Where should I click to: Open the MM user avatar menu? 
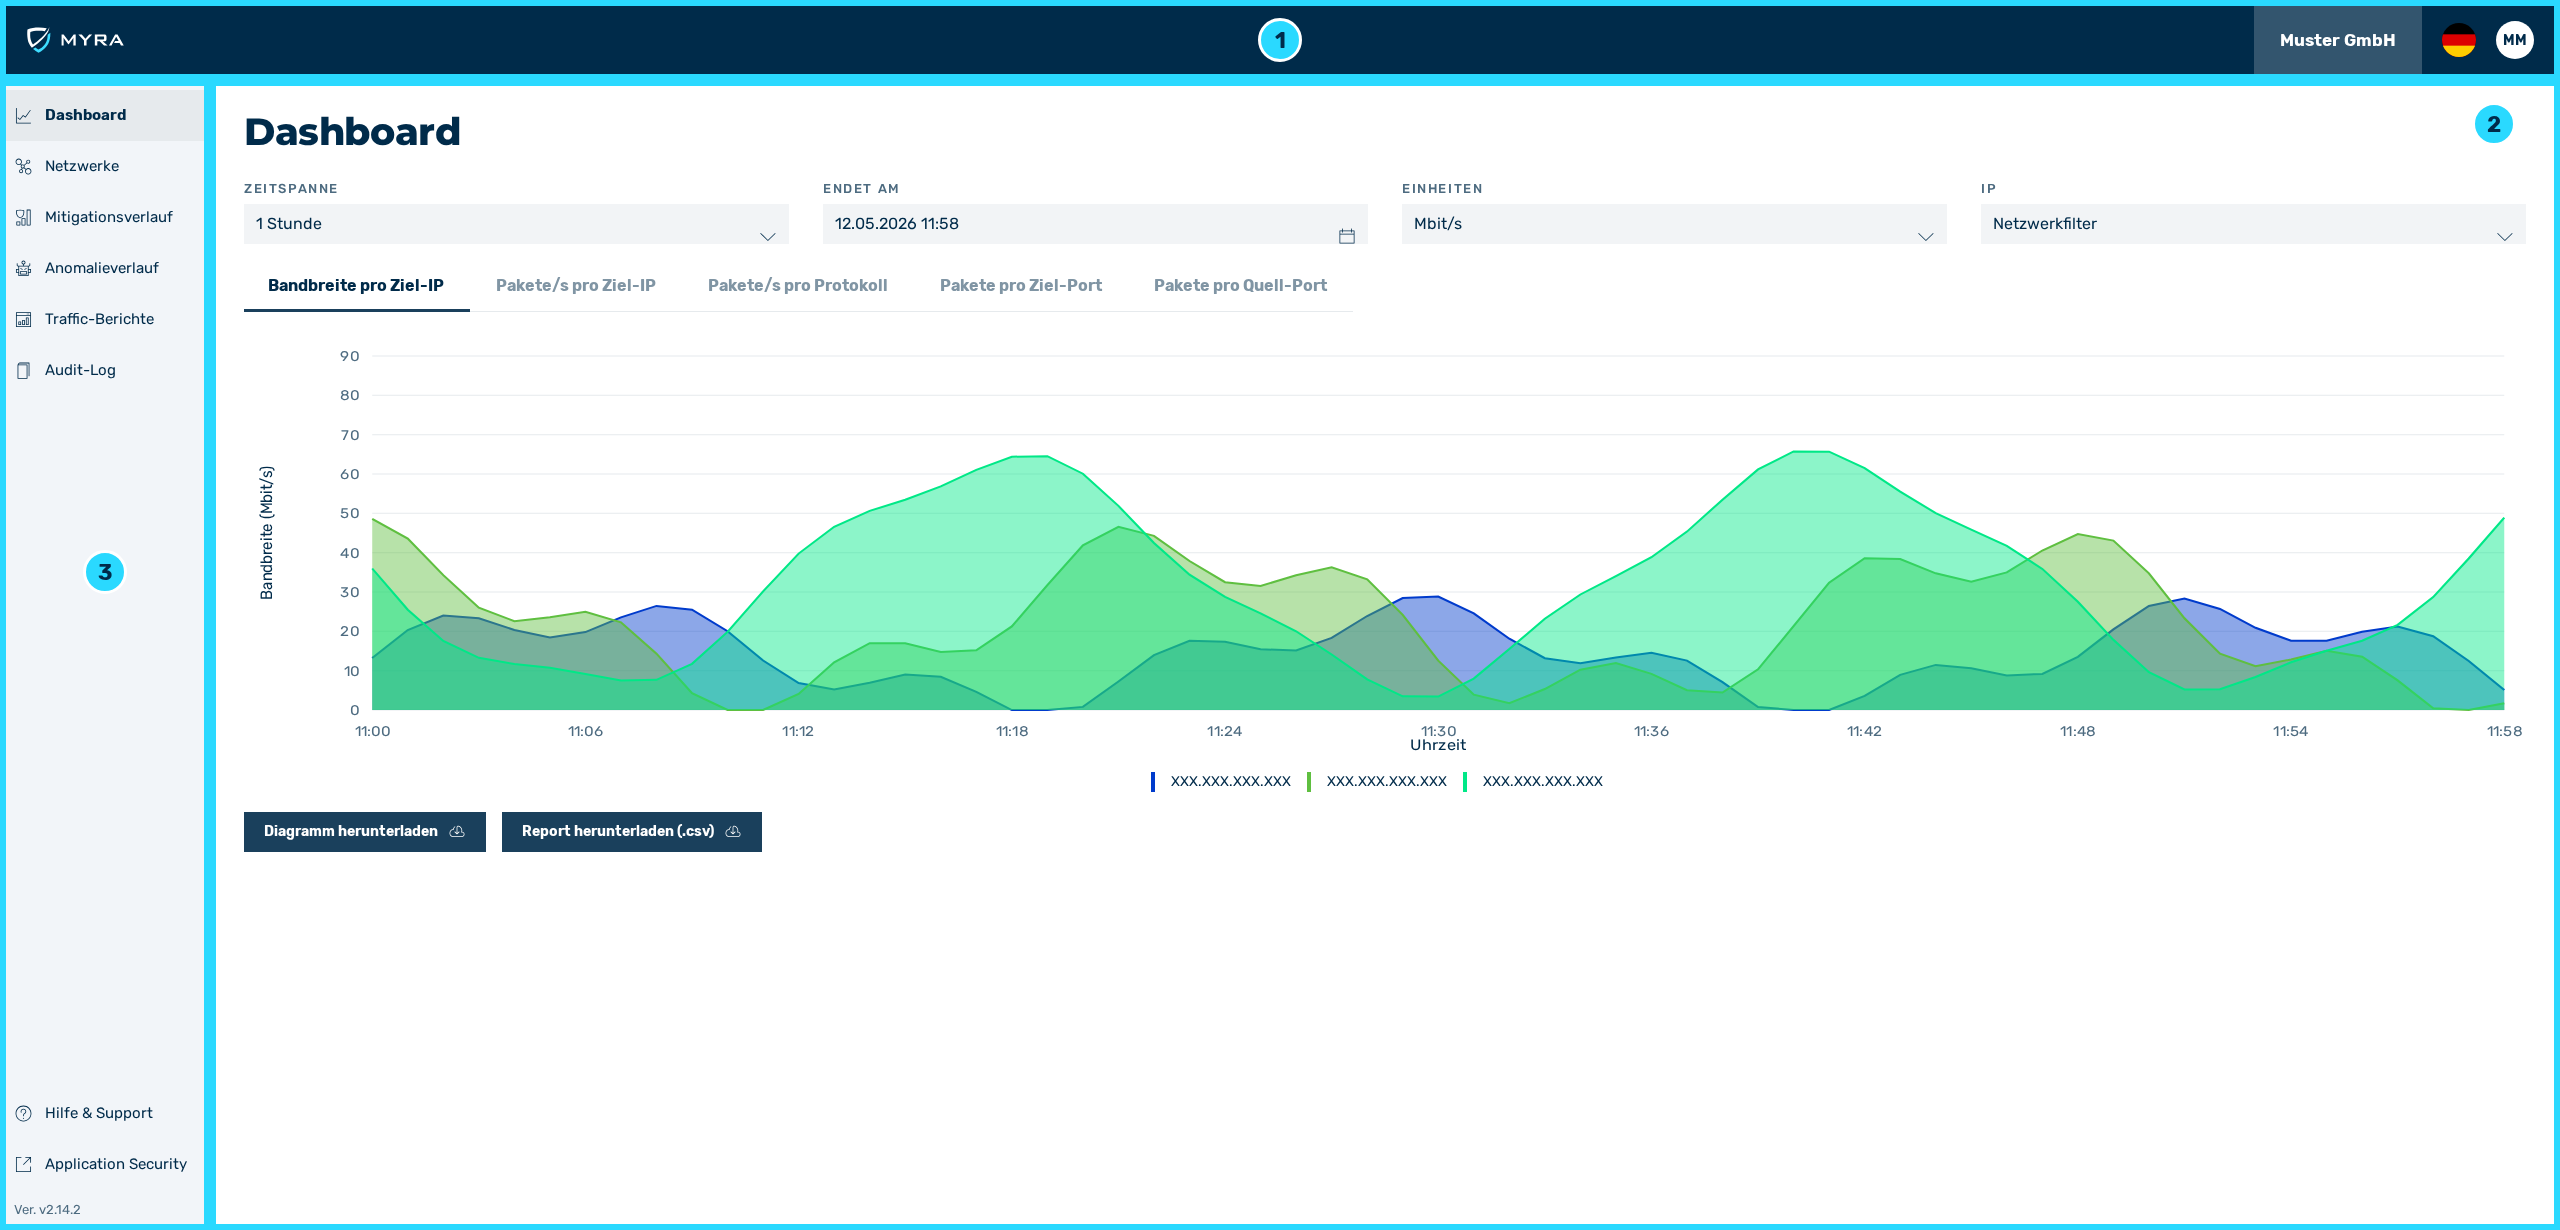coord(2514,40)
